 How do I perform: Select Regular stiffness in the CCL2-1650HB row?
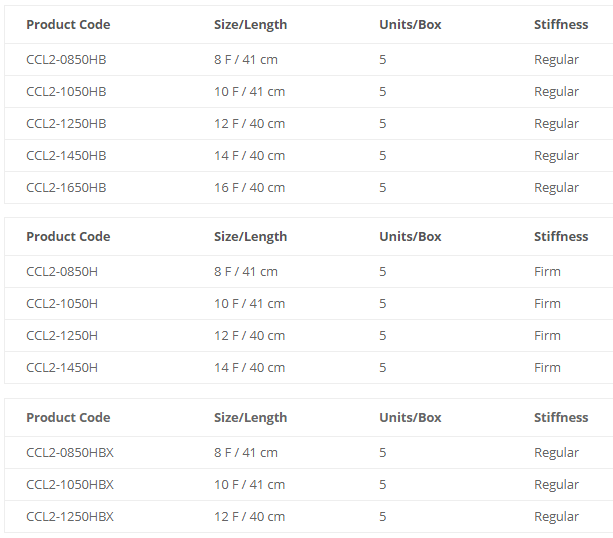(x=556, y=188)
